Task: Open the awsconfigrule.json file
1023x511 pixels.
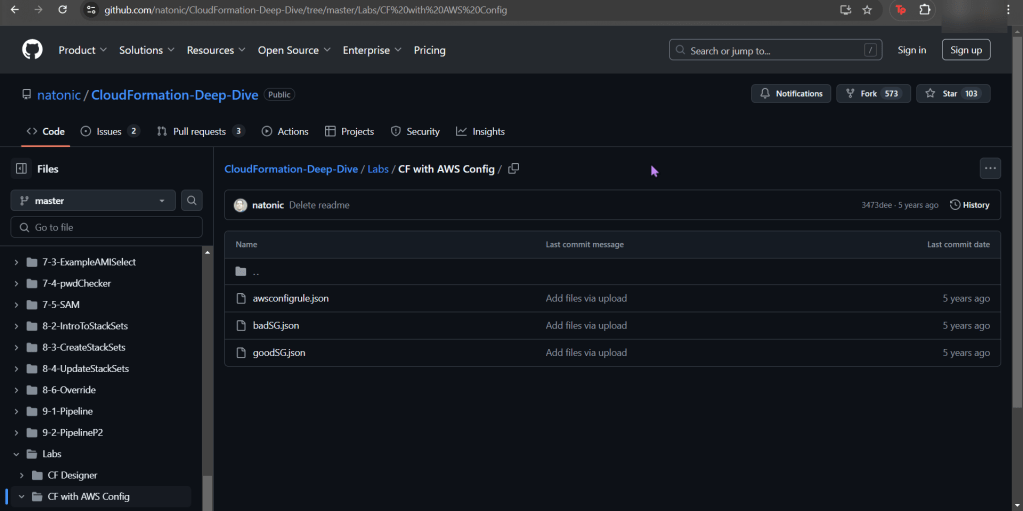Action: (x=290, y=298)
